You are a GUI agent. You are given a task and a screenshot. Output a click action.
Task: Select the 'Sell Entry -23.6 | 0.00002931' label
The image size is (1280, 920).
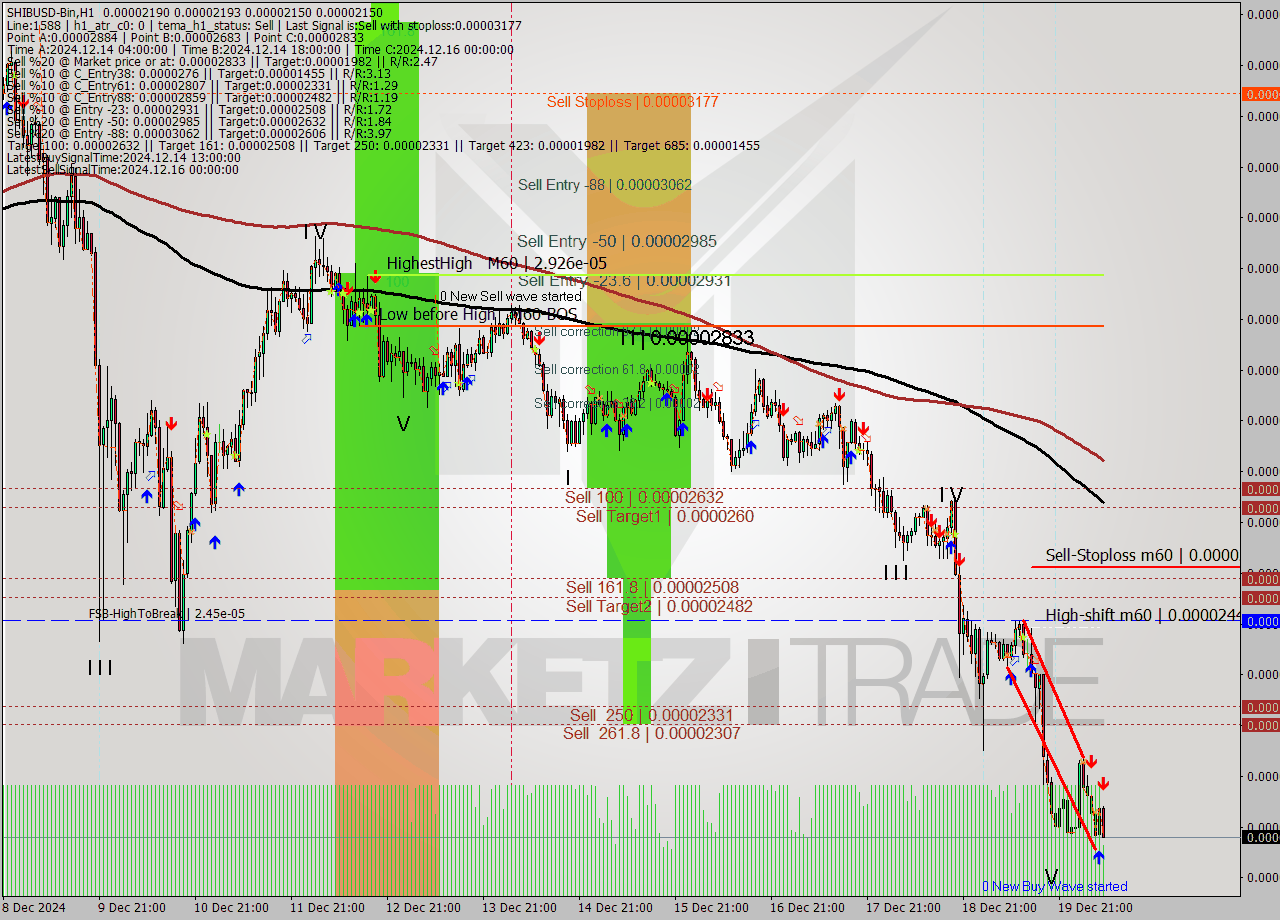pos(624,281)
